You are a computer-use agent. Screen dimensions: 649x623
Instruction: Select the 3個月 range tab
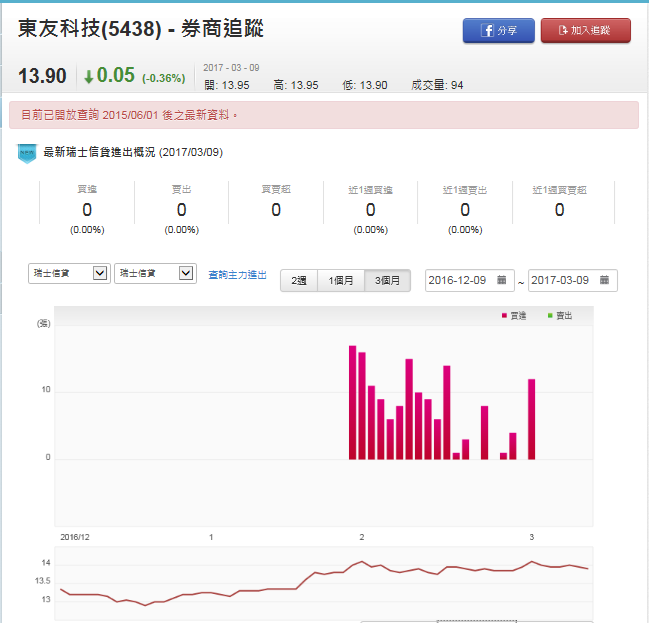[x=387, y=281]
